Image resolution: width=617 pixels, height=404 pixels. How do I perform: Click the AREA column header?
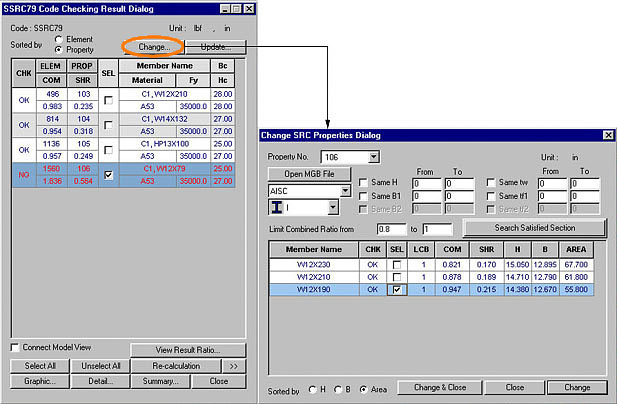577,249
